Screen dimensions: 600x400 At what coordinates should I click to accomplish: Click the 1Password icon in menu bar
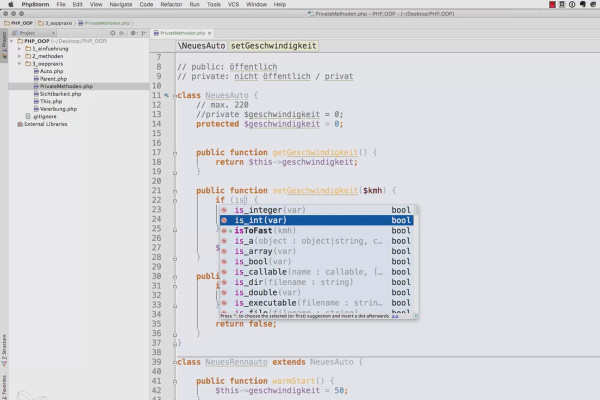pyautogui.click(x=572, y=5)
